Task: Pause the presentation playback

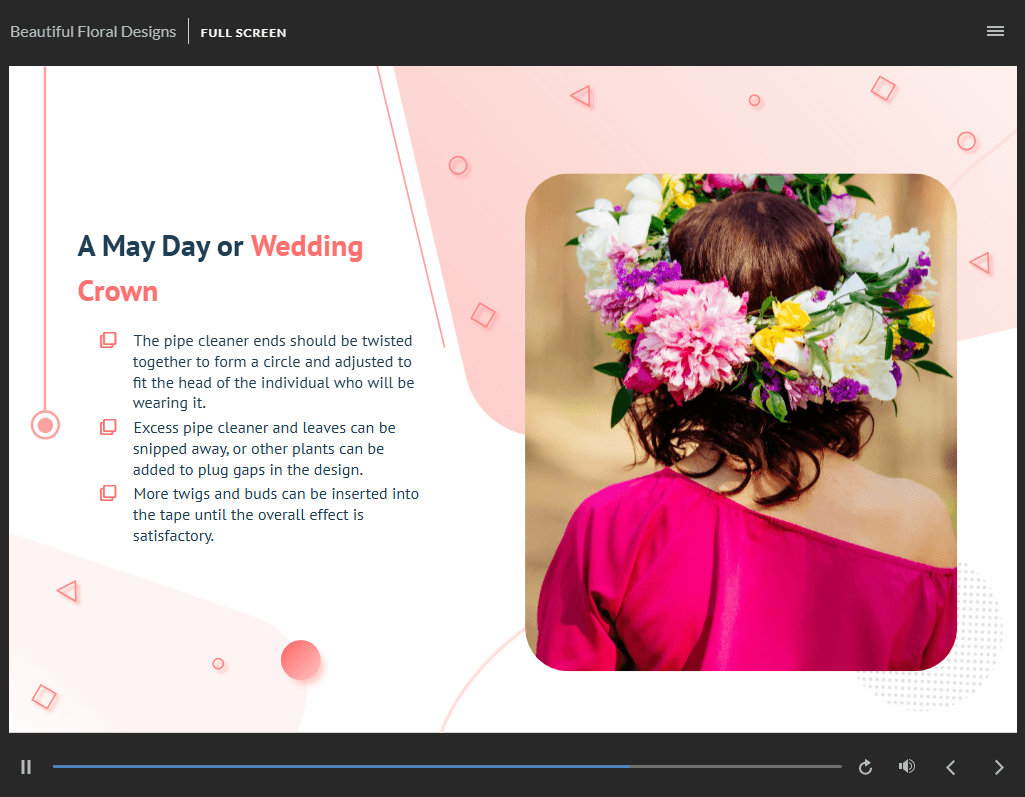Action: (x=26, y=767)
